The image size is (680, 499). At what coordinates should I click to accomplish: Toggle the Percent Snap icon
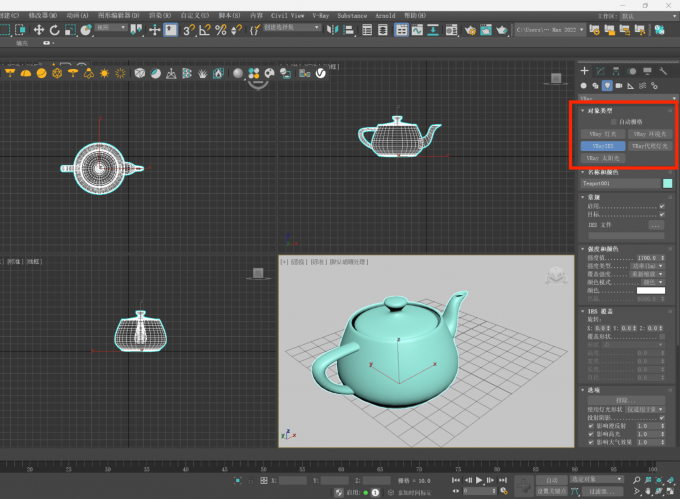[x=221, y=30]
